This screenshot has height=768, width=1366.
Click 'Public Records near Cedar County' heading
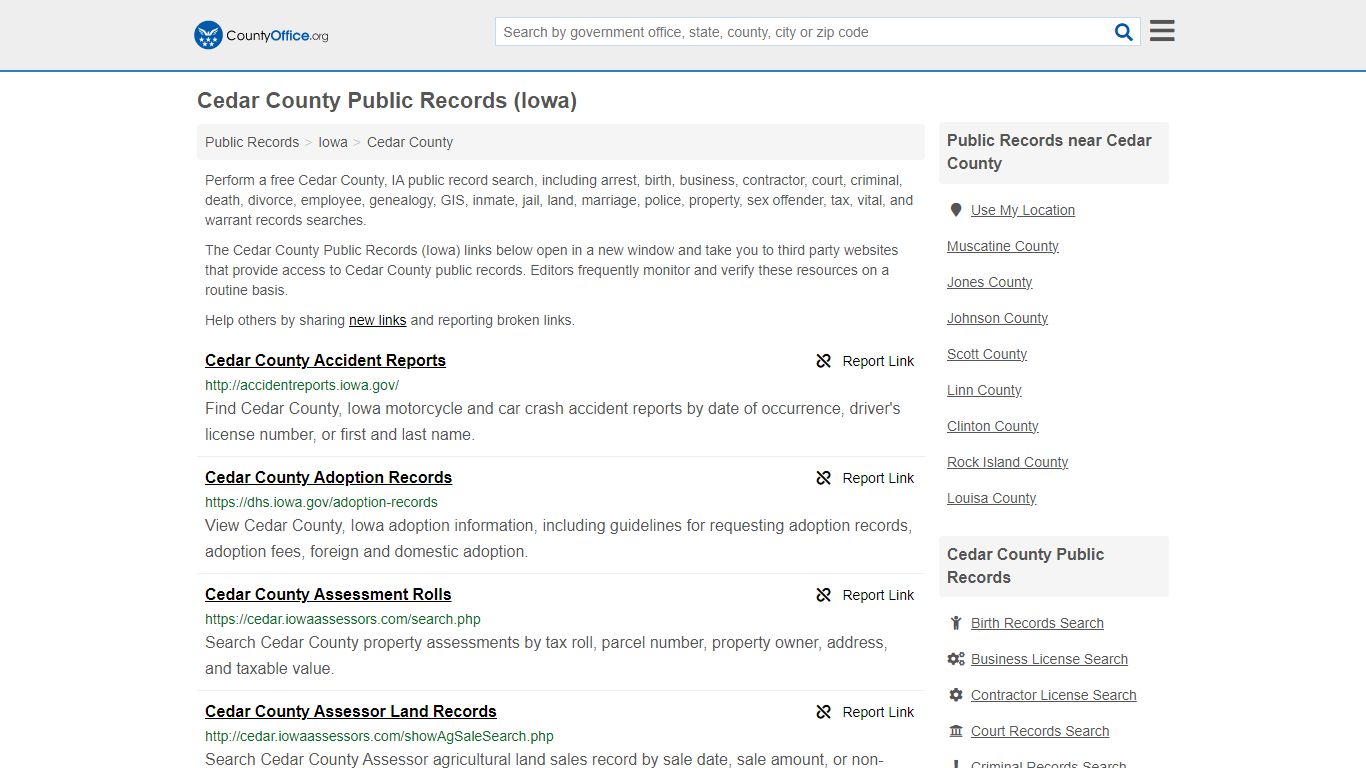click(x=1050, y=152)
